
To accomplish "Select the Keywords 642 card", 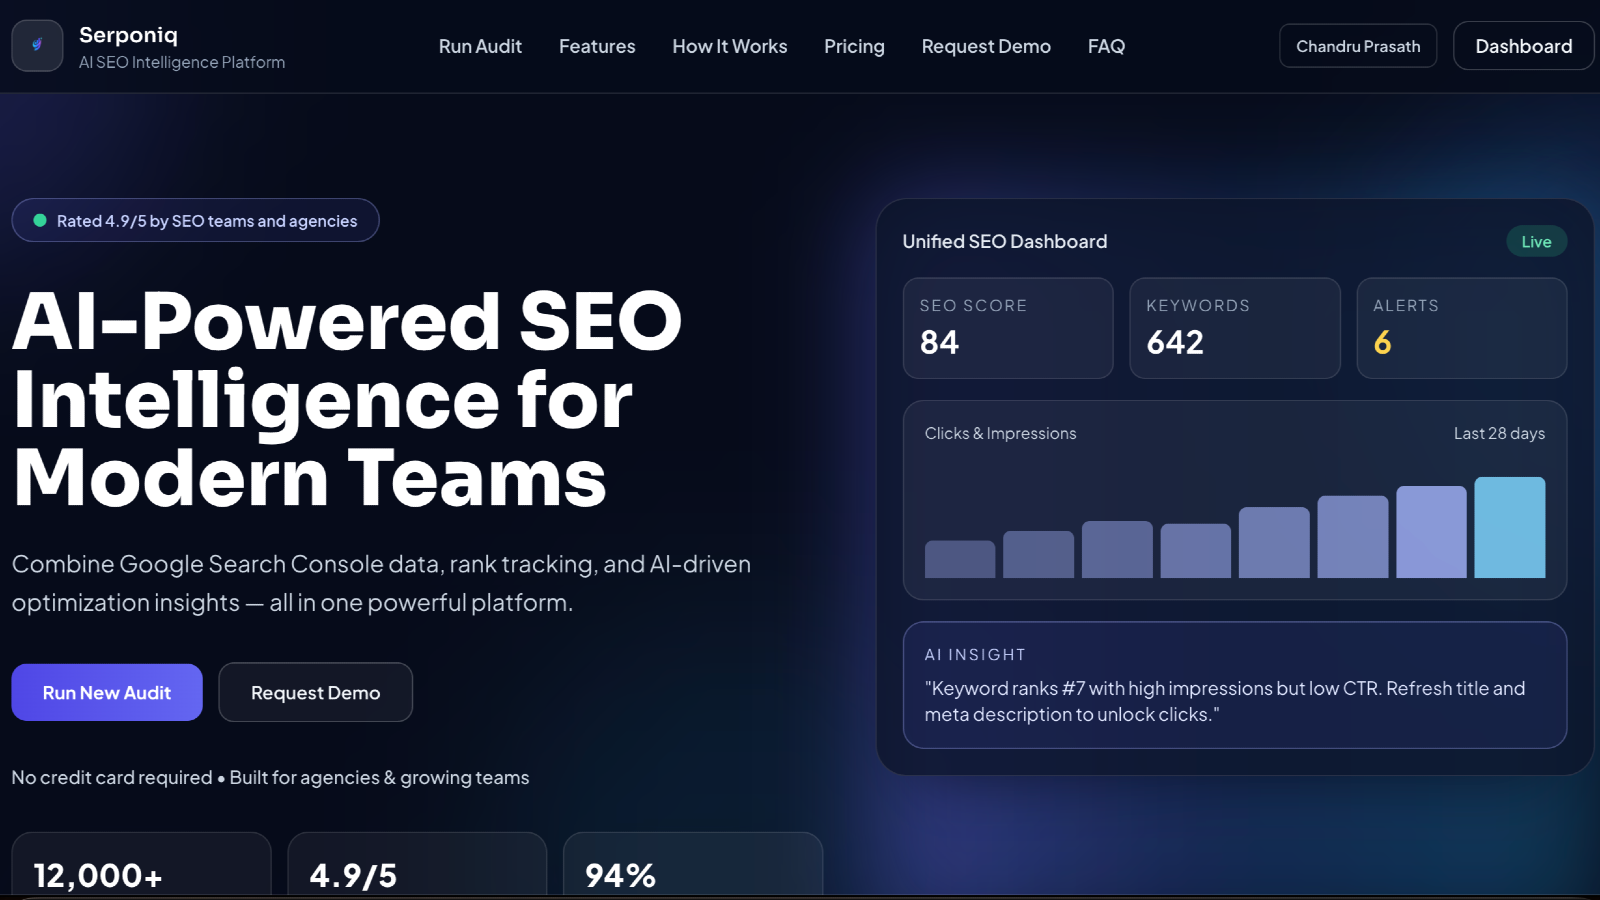I will [1234, 328].
